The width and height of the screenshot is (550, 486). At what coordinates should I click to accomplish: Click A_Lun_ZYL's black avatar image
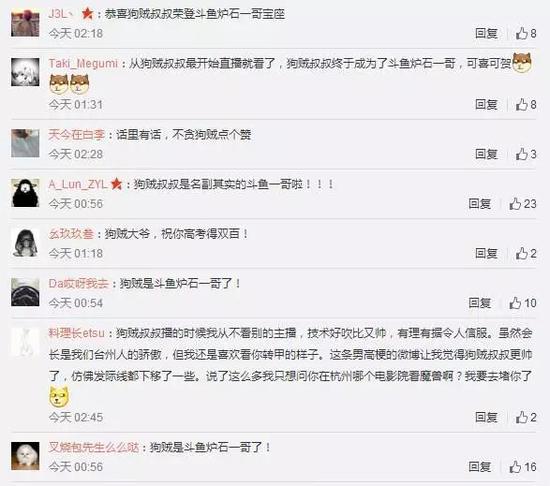25,193
